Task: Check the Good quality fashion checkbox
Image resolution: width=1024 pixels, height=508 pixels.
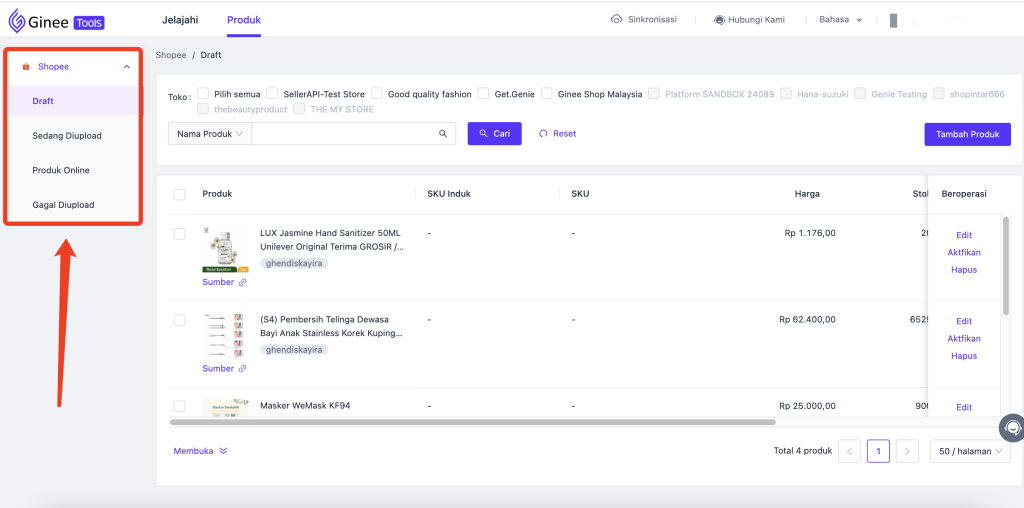Action: [377, 93]
